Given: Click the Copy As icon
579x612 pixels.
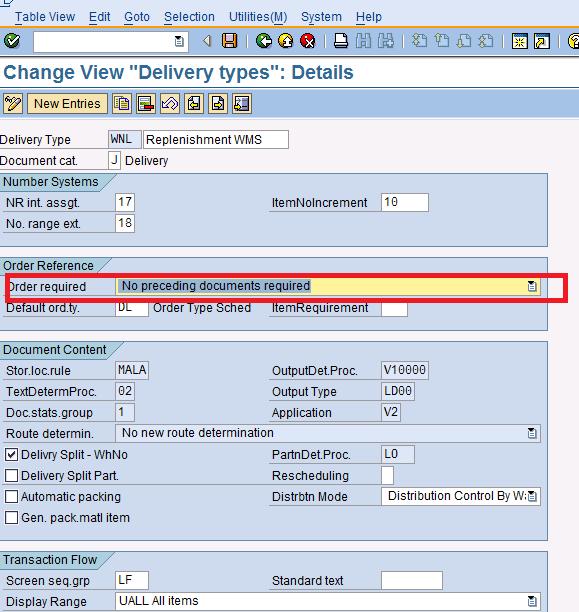Looking at the screenshot, I should pos(122,104).
